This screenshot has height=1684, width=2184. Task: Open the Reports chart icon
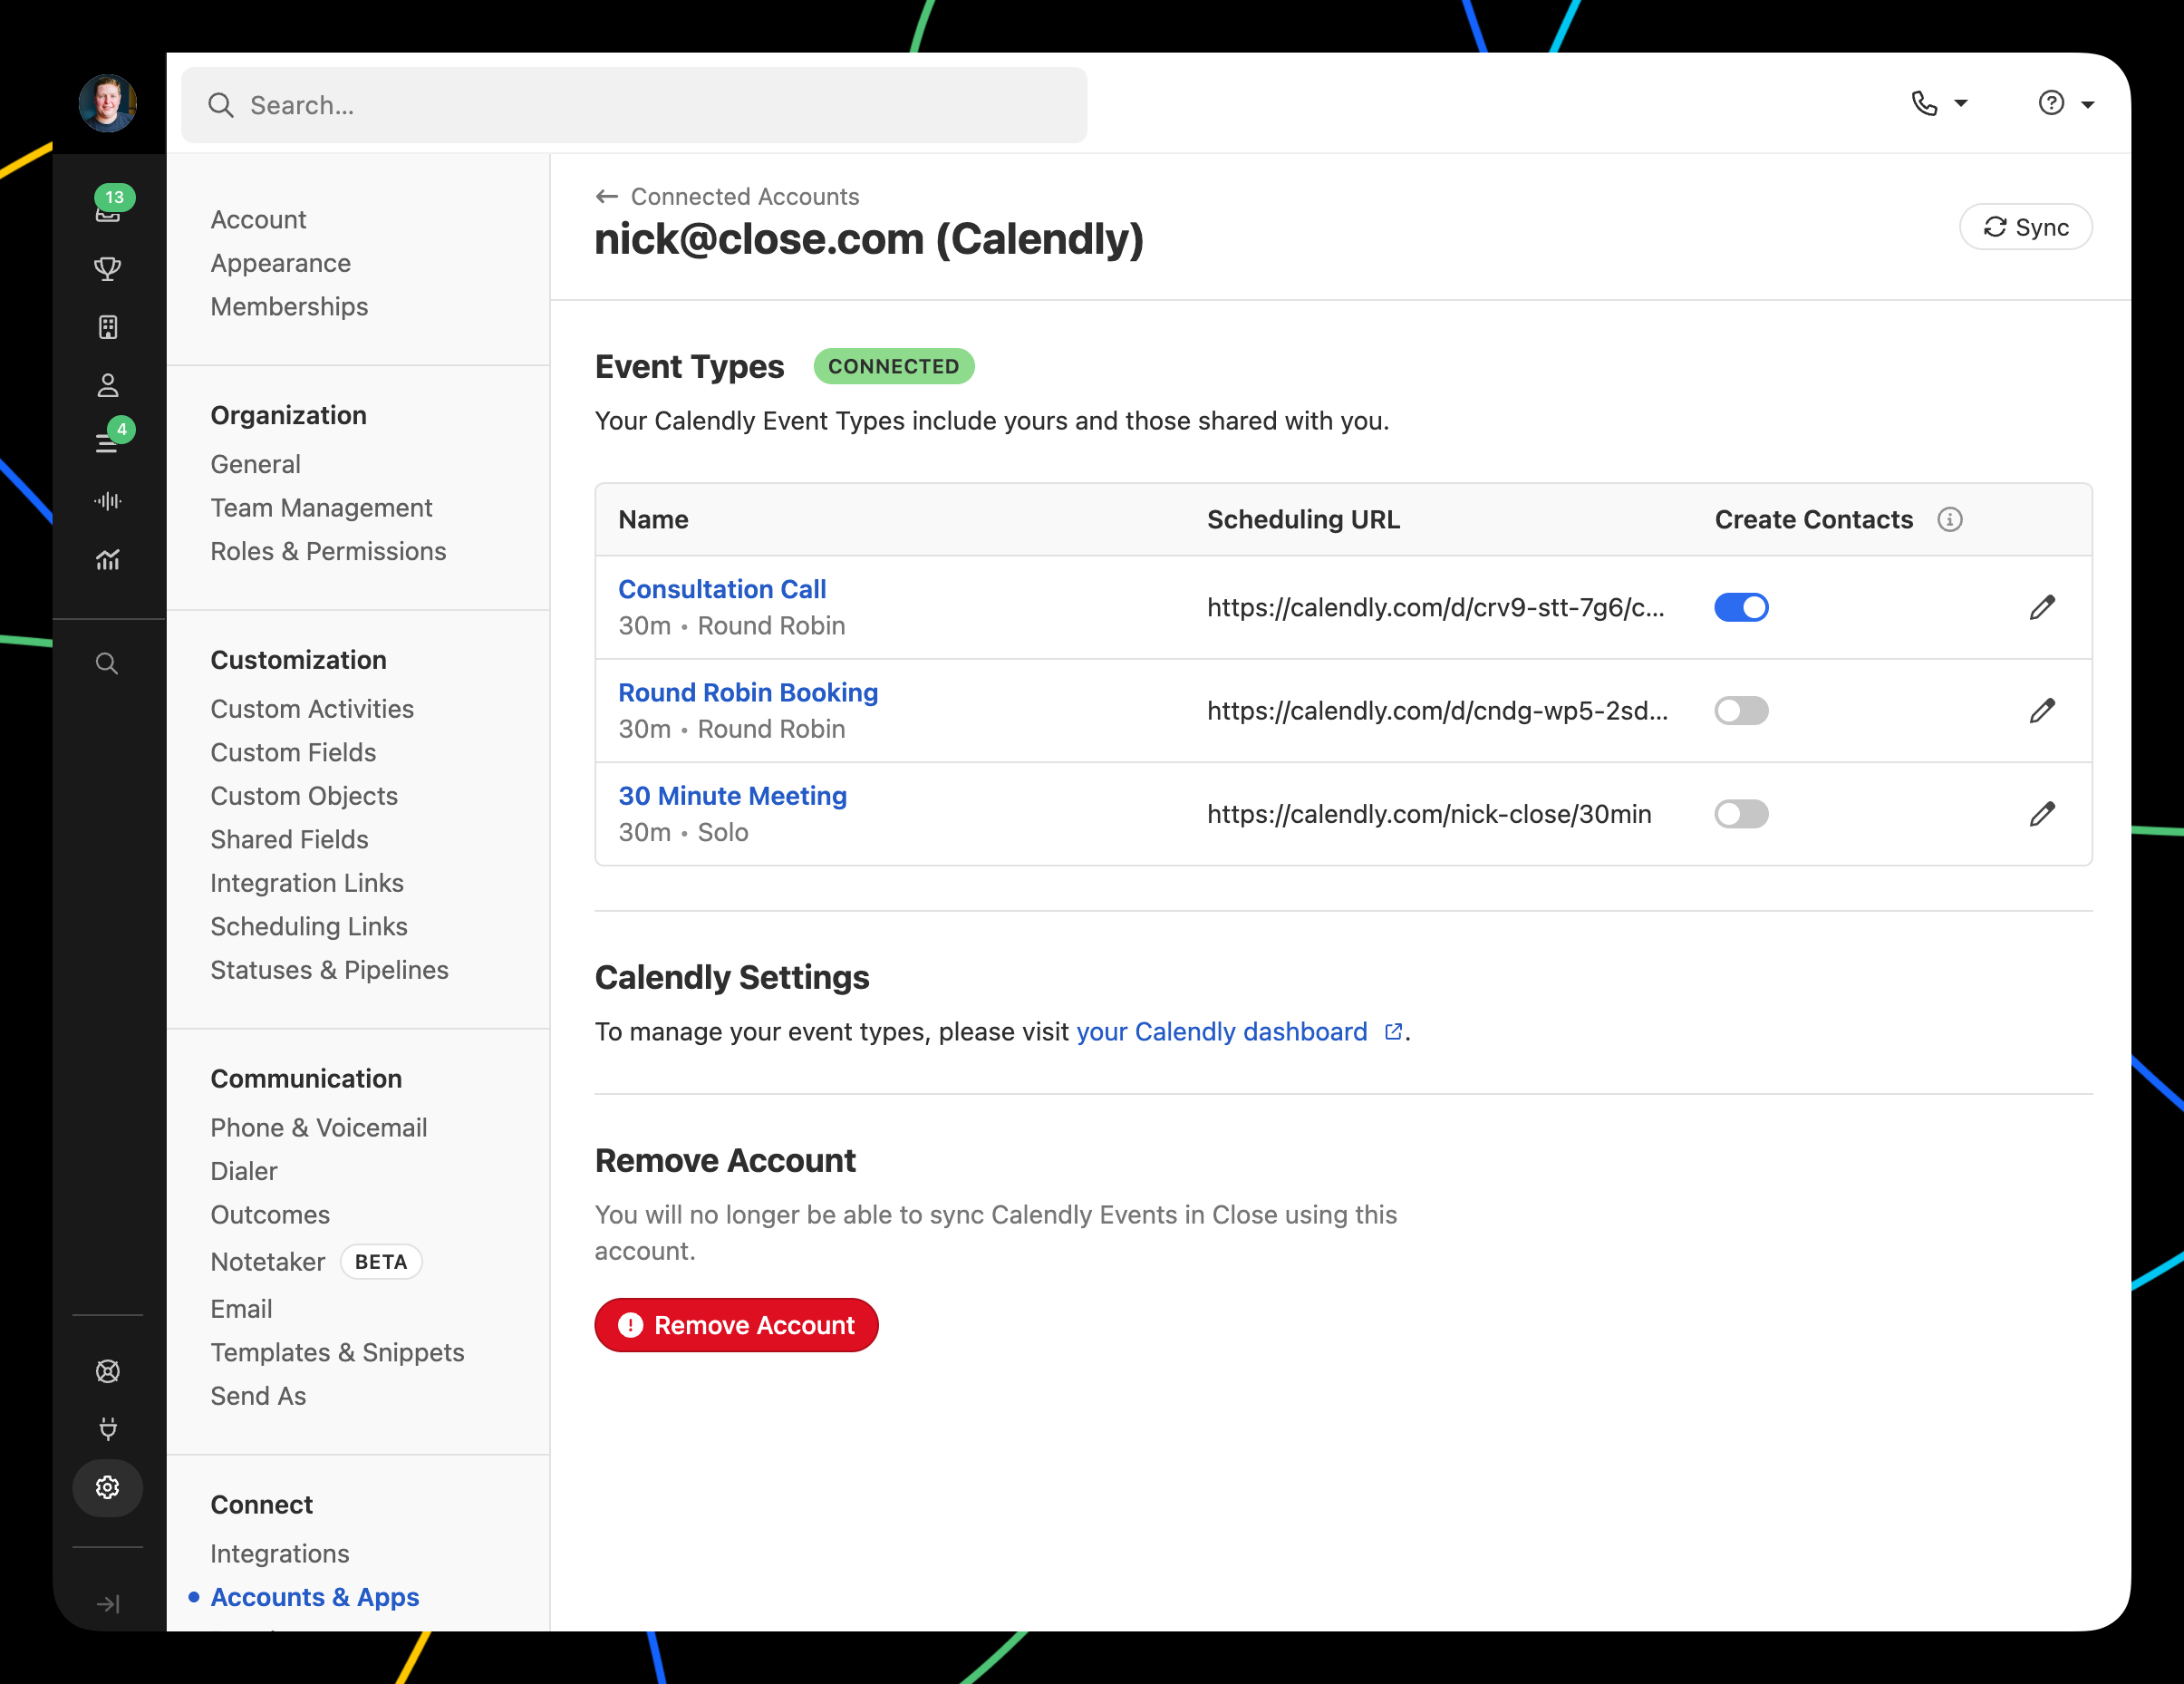[x=108, y=560]
